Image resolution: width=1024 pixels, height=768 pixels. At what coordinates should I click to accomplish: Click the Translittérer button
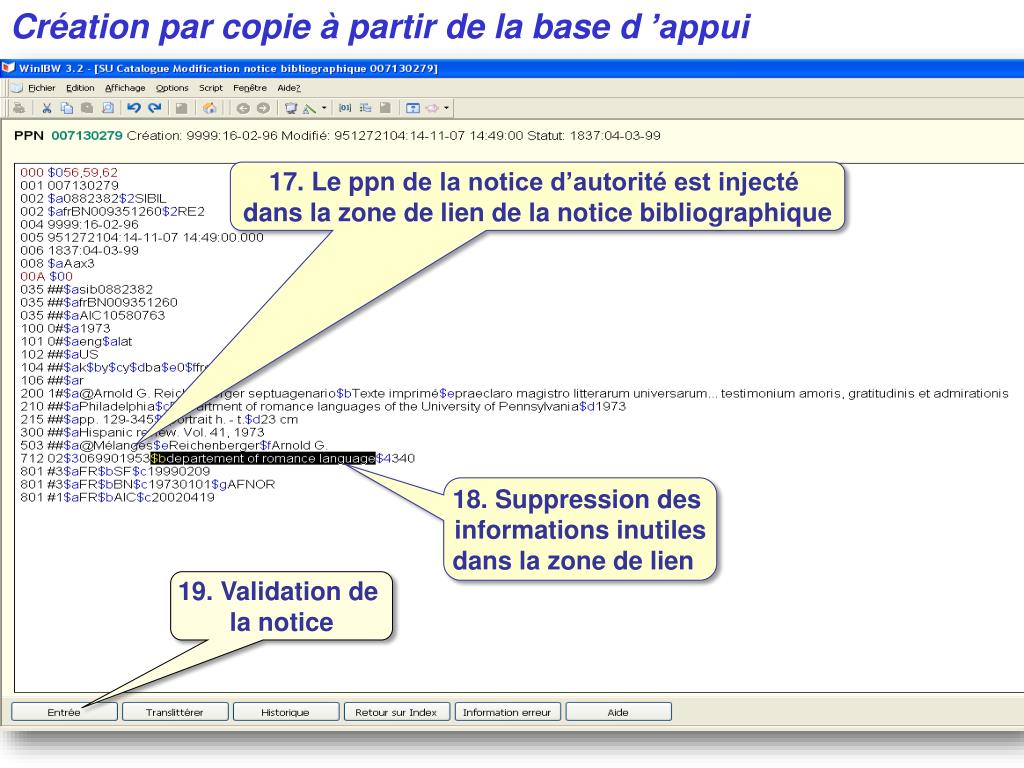pos(175,712)
